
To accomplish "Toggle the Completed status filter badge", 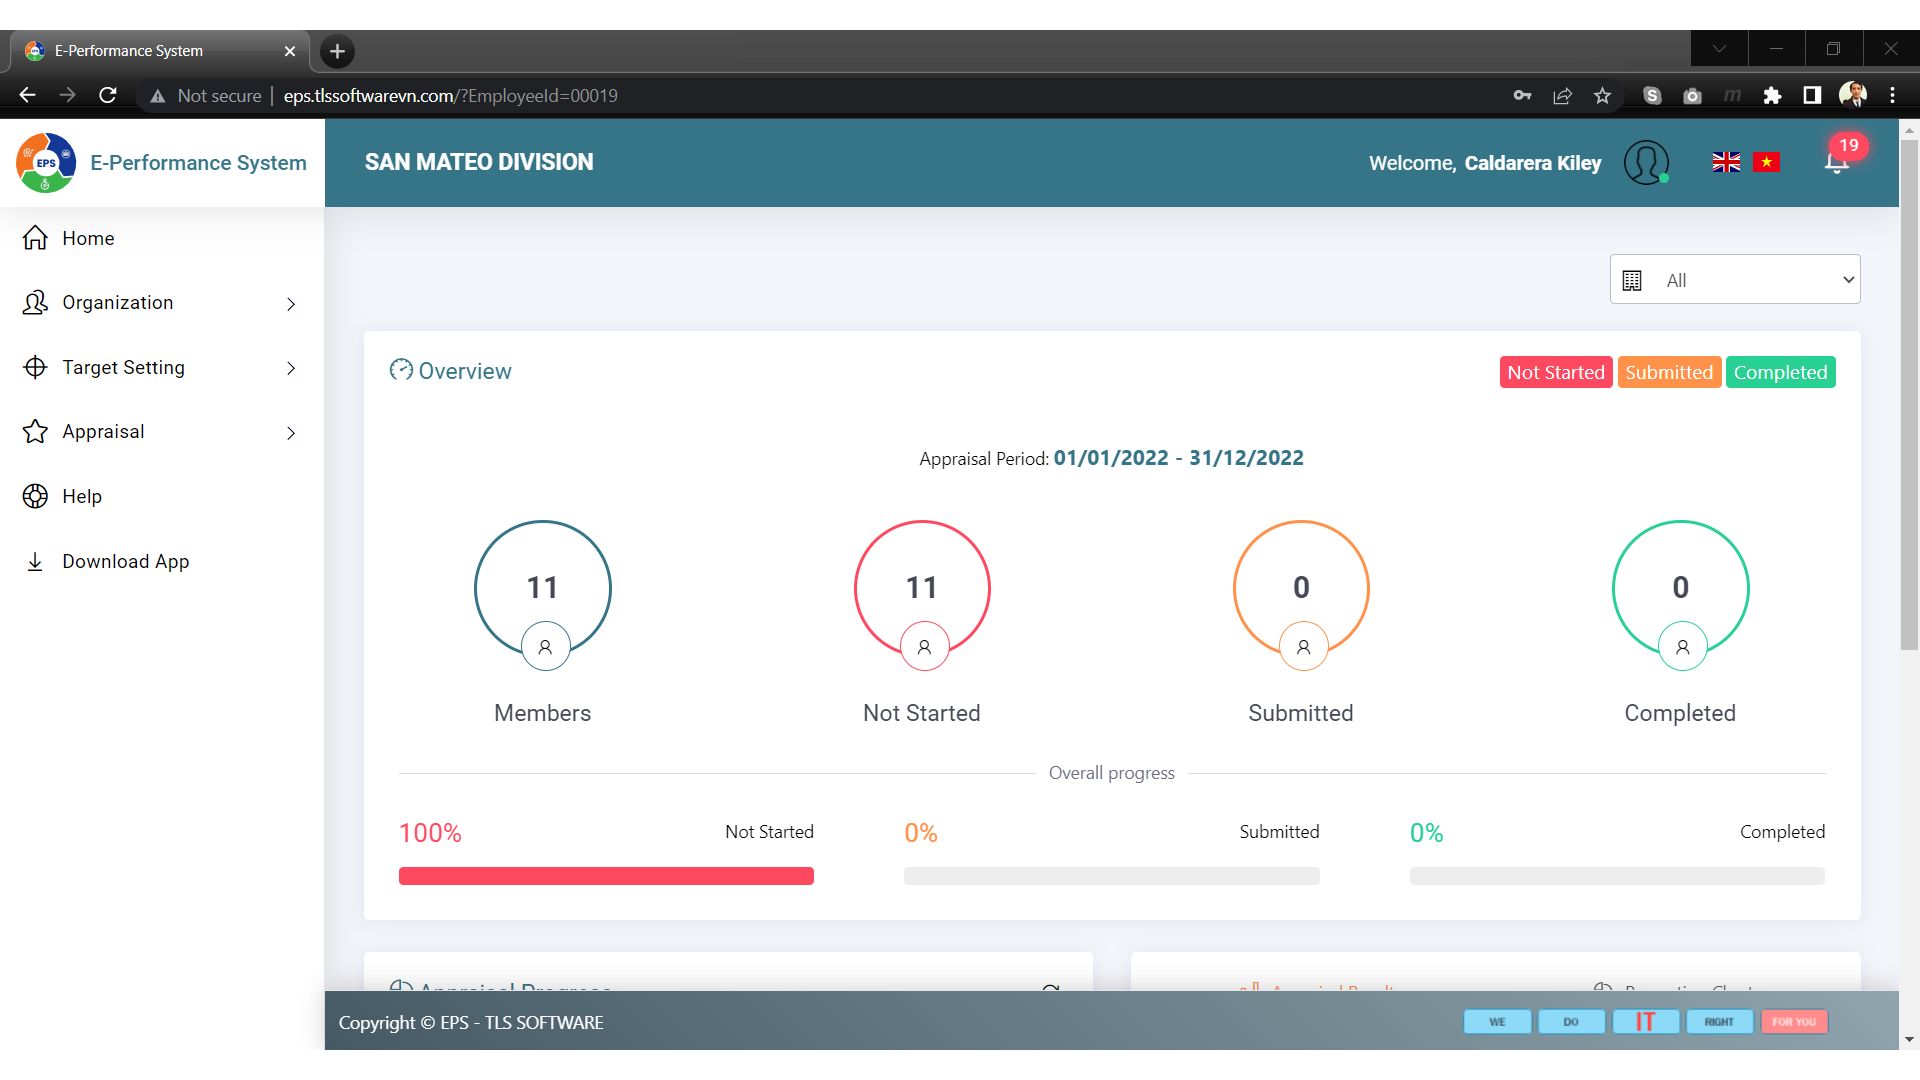I will (x=1780, y=372).
